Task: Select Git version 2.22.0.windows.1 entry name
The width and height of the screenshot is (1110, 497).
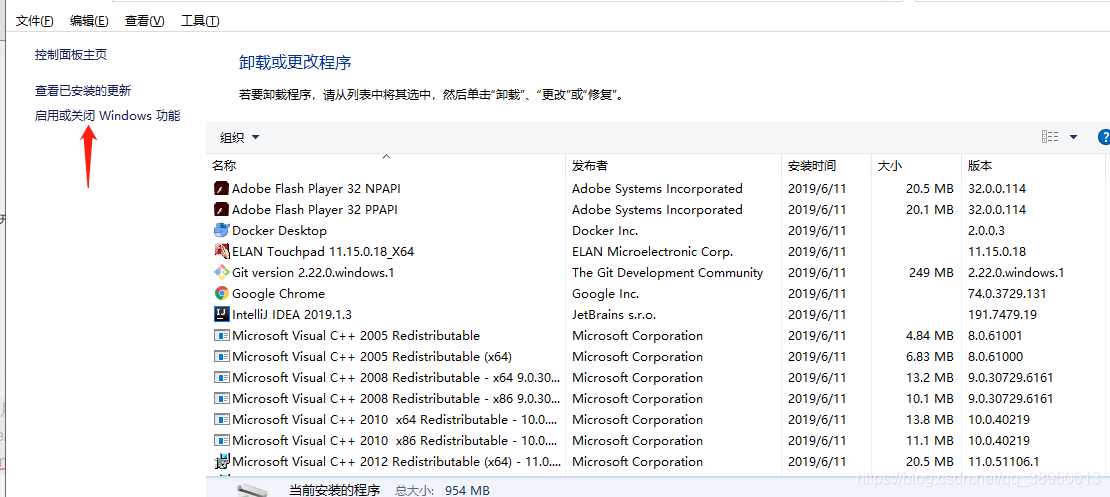Action: tap(313, 273)
